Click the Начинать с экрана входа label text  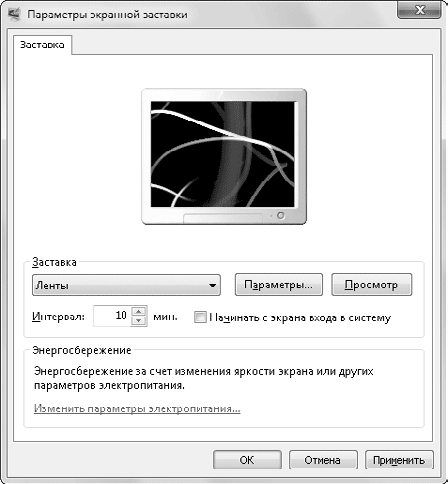pos(300,318)
